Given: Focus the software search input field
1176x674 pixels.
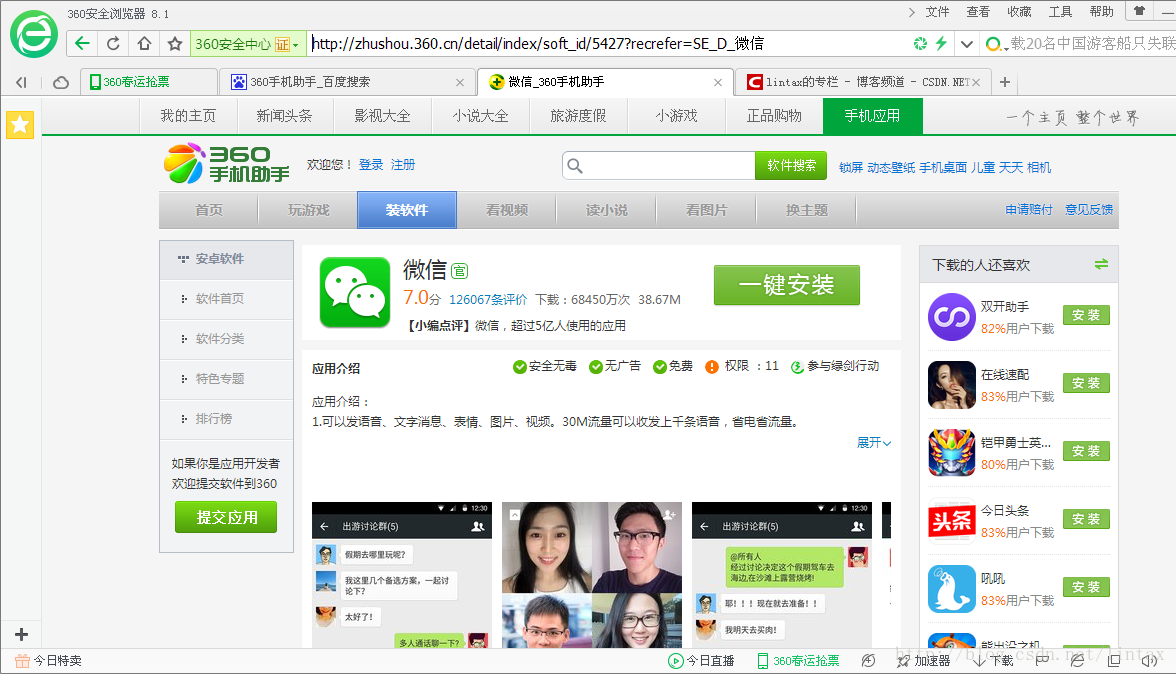Looking at the screenshot, I should 658,166.
